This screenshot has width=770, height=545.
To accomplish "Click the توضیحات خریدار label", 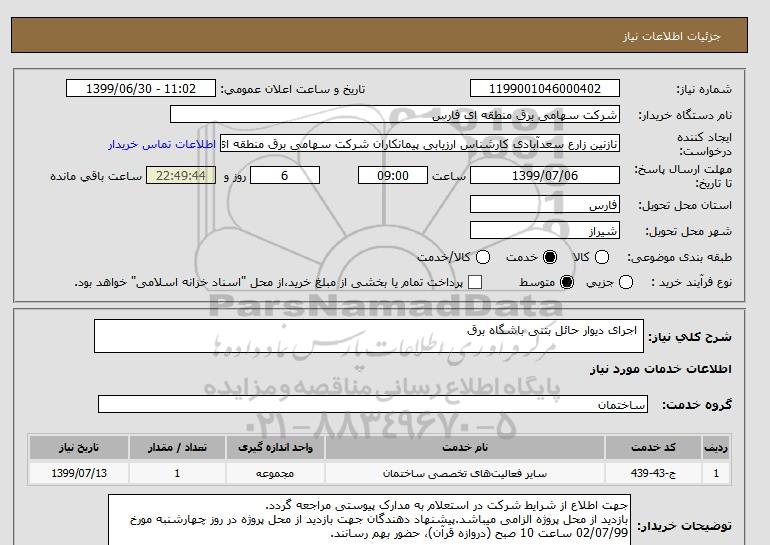I will coord(685,526).
